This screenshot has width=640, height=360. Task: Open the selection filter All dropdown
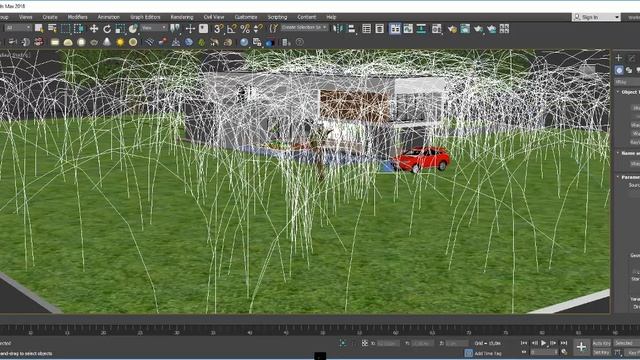pos(18,28)
